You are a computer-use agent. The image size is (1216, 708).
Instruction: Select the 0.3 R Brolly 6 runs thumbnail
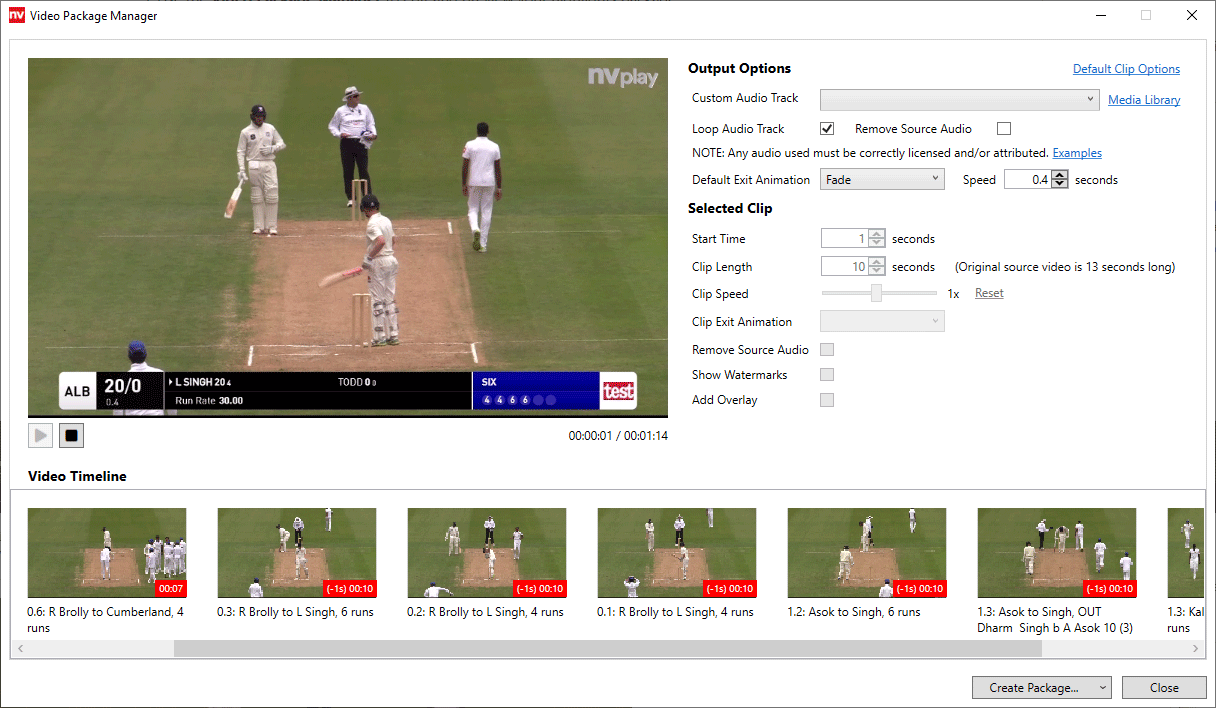297,553
